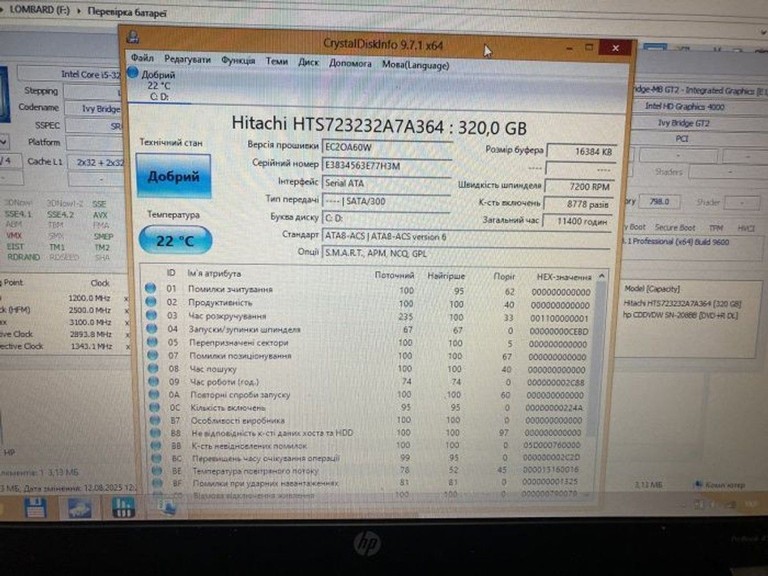Screen dimensions: 768x576
Task: Click HEX value 00000000CEBD
Action: (x=559, y=331)
